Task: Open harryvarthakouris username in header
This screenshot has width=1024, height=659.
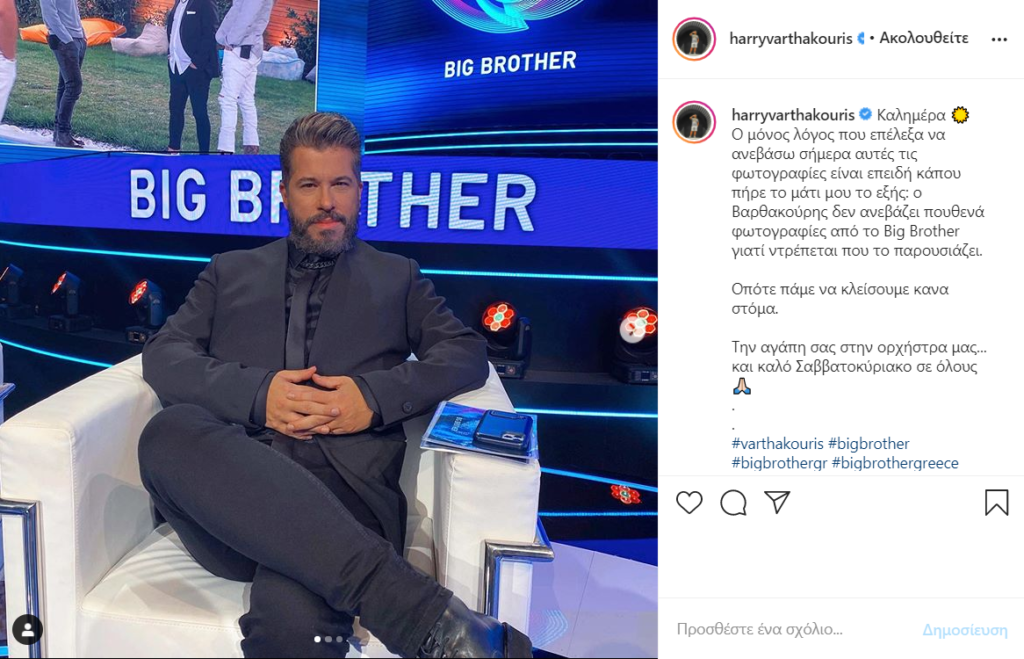Action: point(791,39)
